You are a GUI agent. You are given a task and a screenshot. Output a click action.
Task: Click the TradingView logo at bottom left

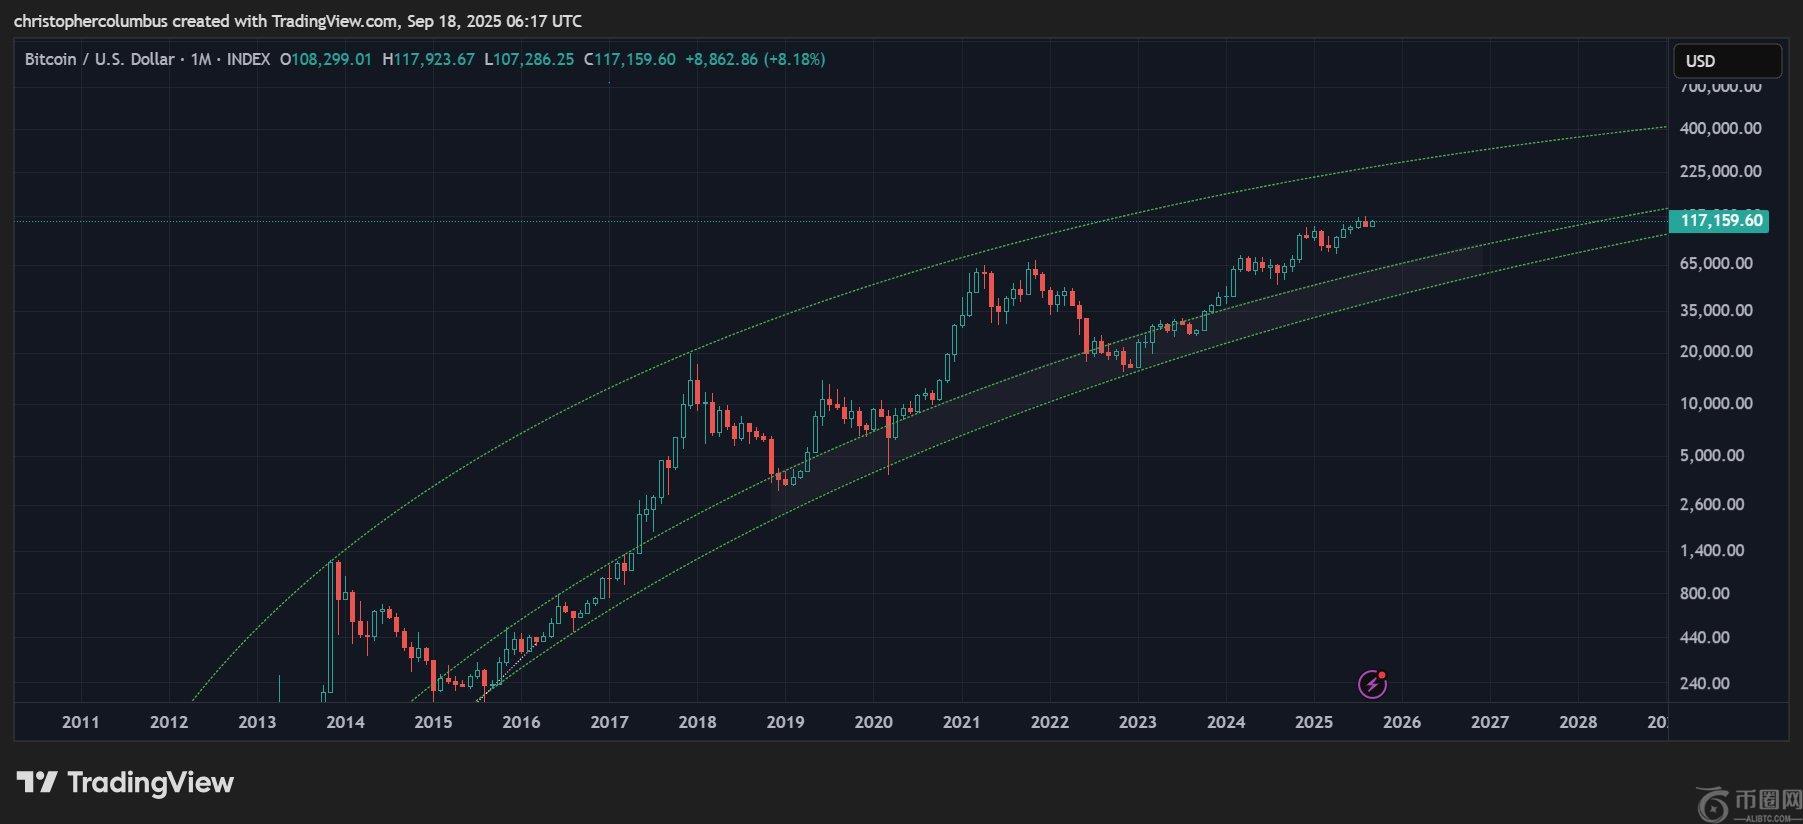pos(125,782)
